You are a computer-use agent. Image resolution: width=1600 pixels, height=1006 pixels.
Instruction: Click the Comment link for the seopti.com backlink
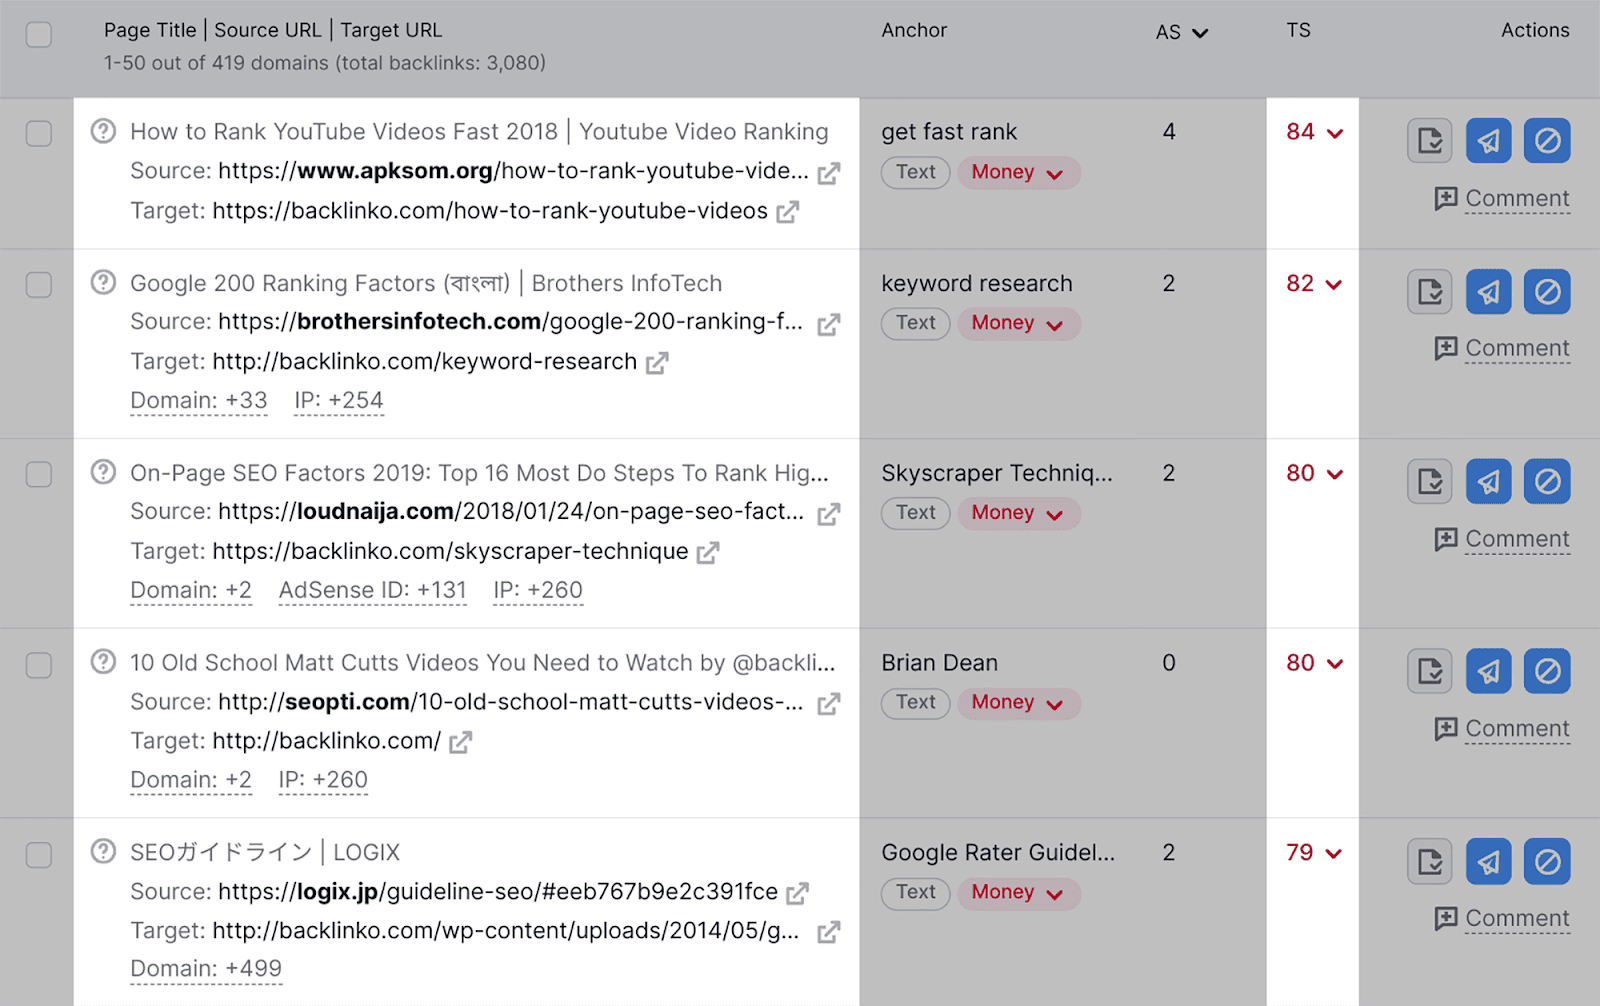pos(1516,728)
